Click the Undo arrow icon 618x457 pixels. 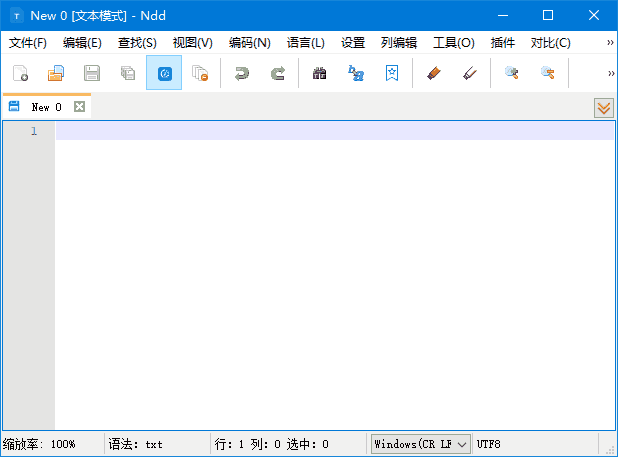coord(241,73)
